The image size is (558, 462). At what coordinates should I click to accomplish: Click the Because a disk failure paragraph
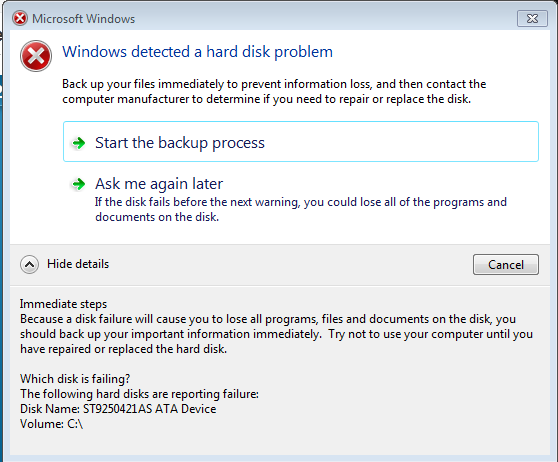pyautogui.click(x=277, y=334)
